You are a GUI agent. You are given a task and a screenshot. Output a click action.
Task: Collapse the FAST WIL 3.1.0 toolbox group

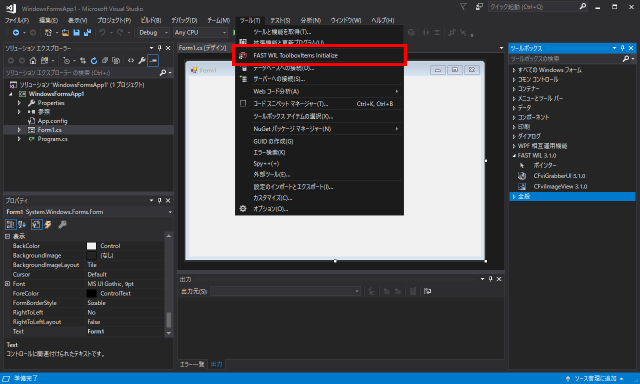[514, 155]
